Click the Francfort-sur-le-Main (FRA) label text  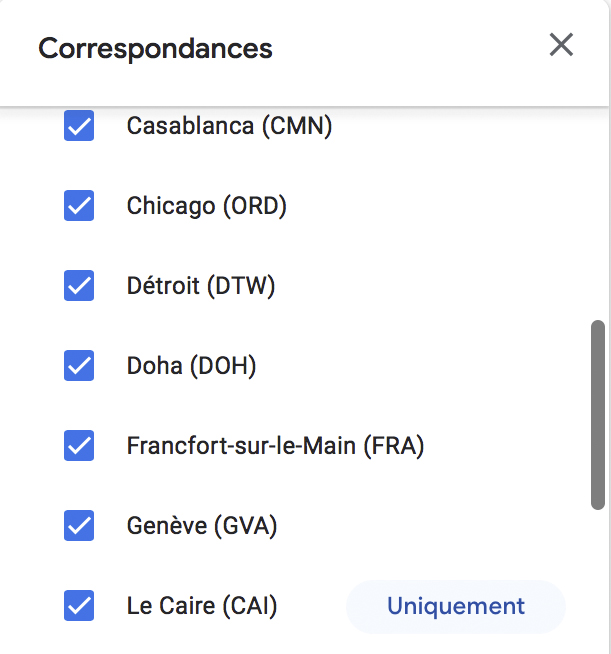(x=275, y=446)
